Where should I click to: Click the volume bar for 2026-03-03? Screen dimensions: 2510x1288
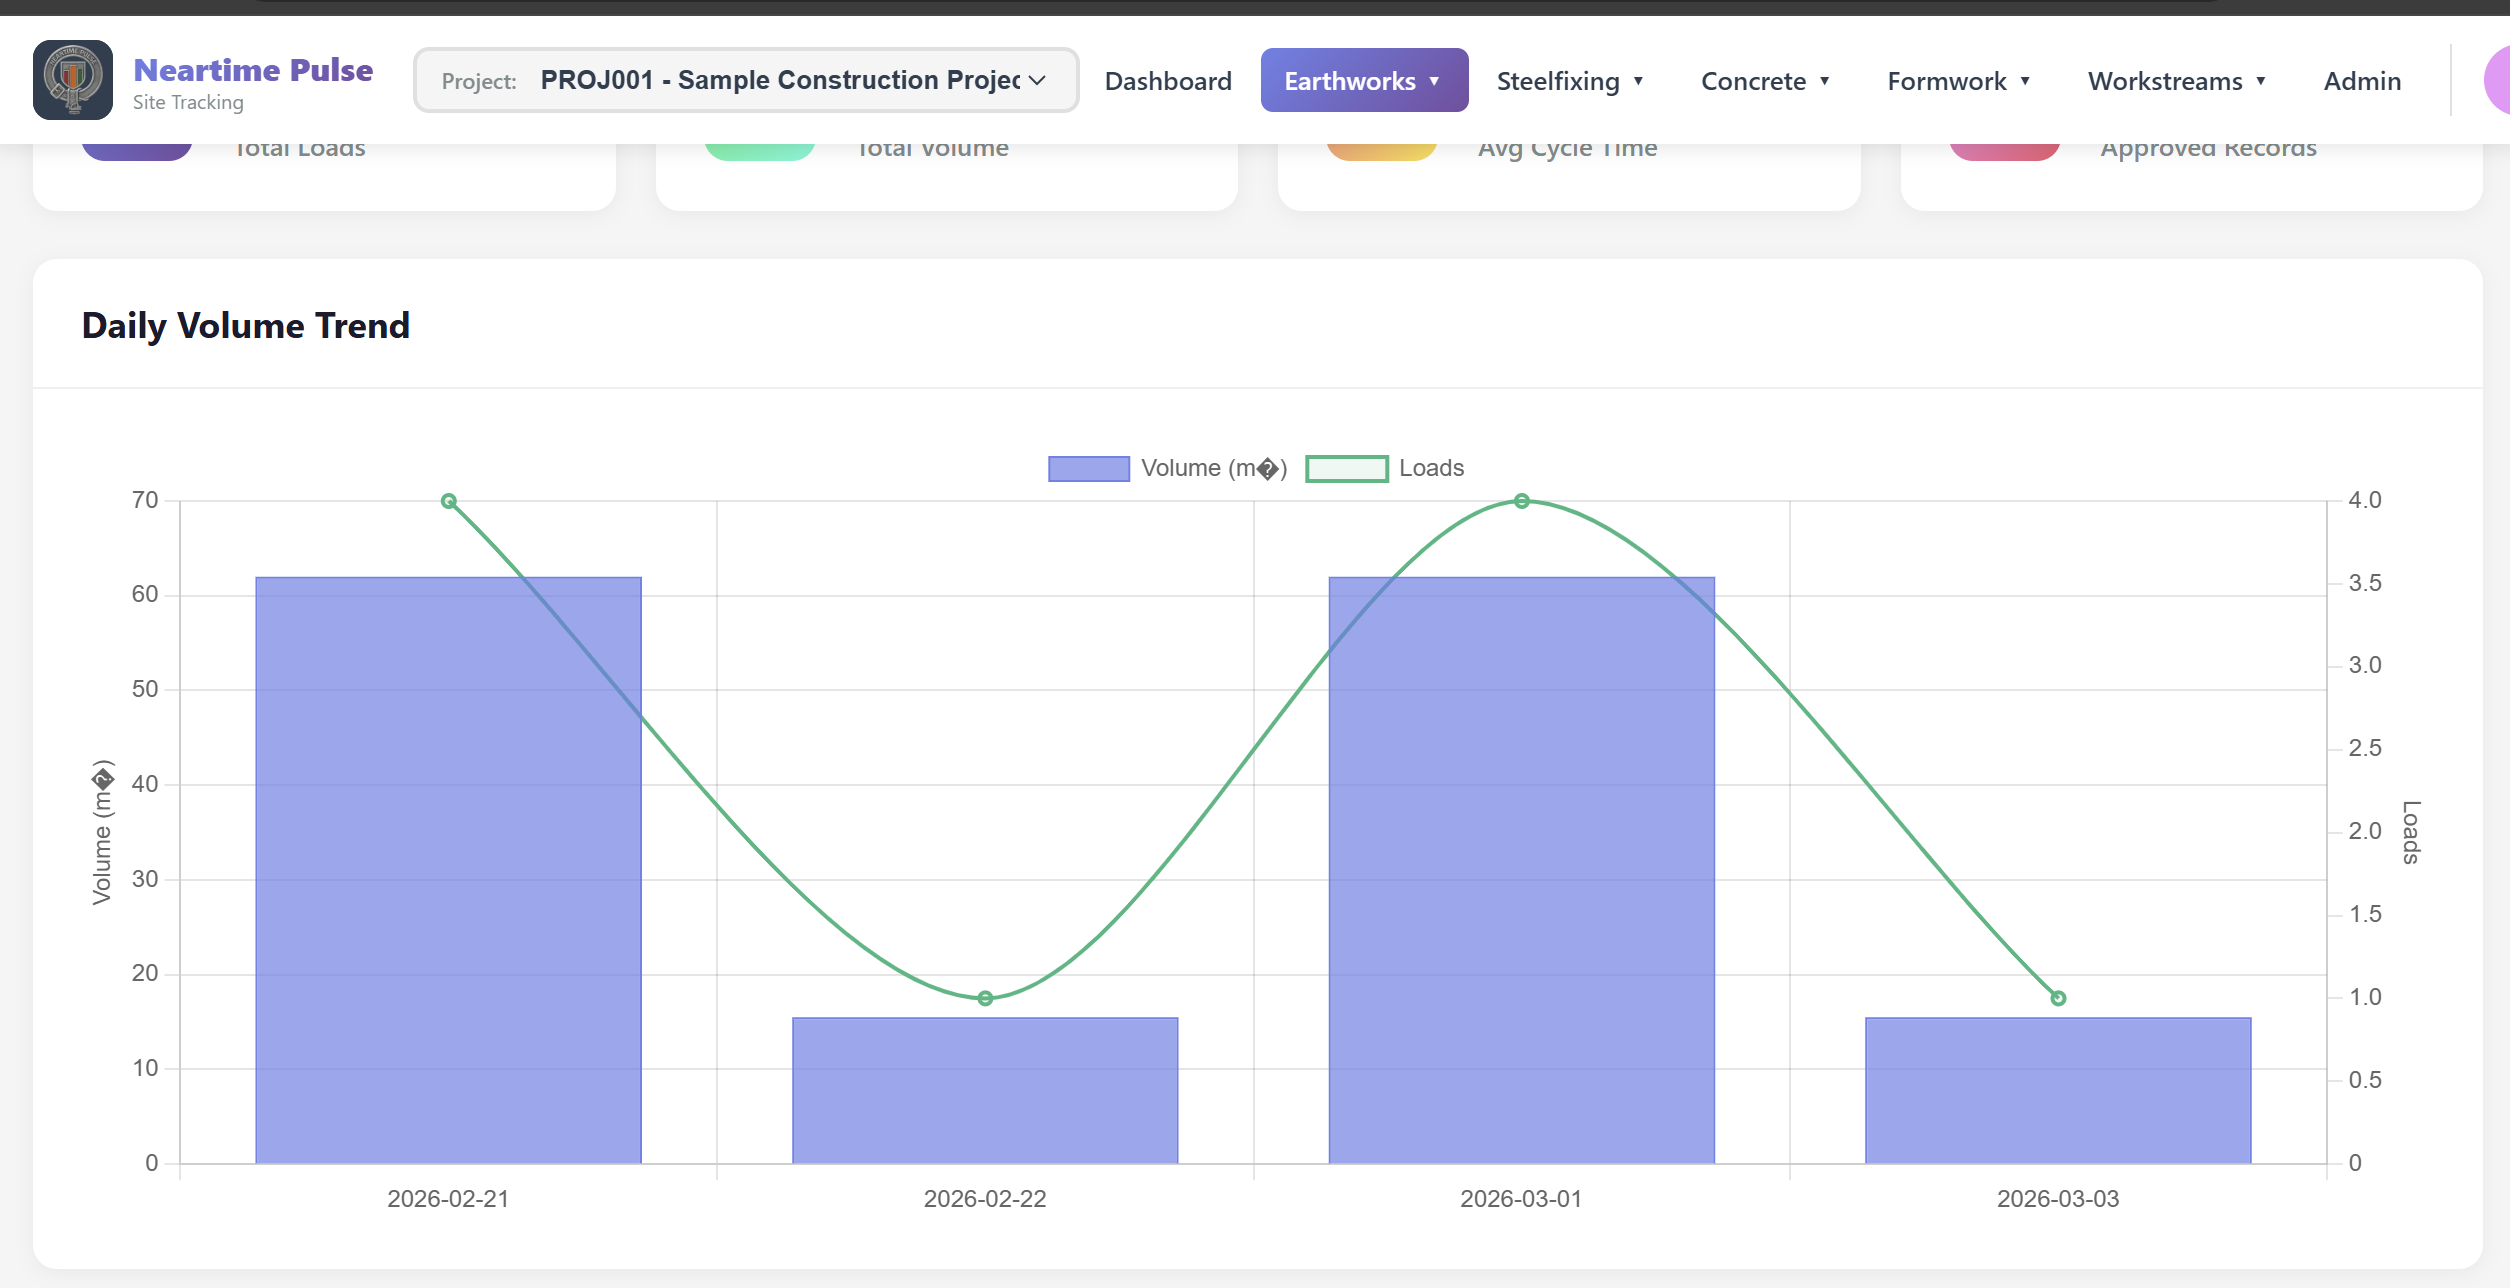(2057, 1090)
